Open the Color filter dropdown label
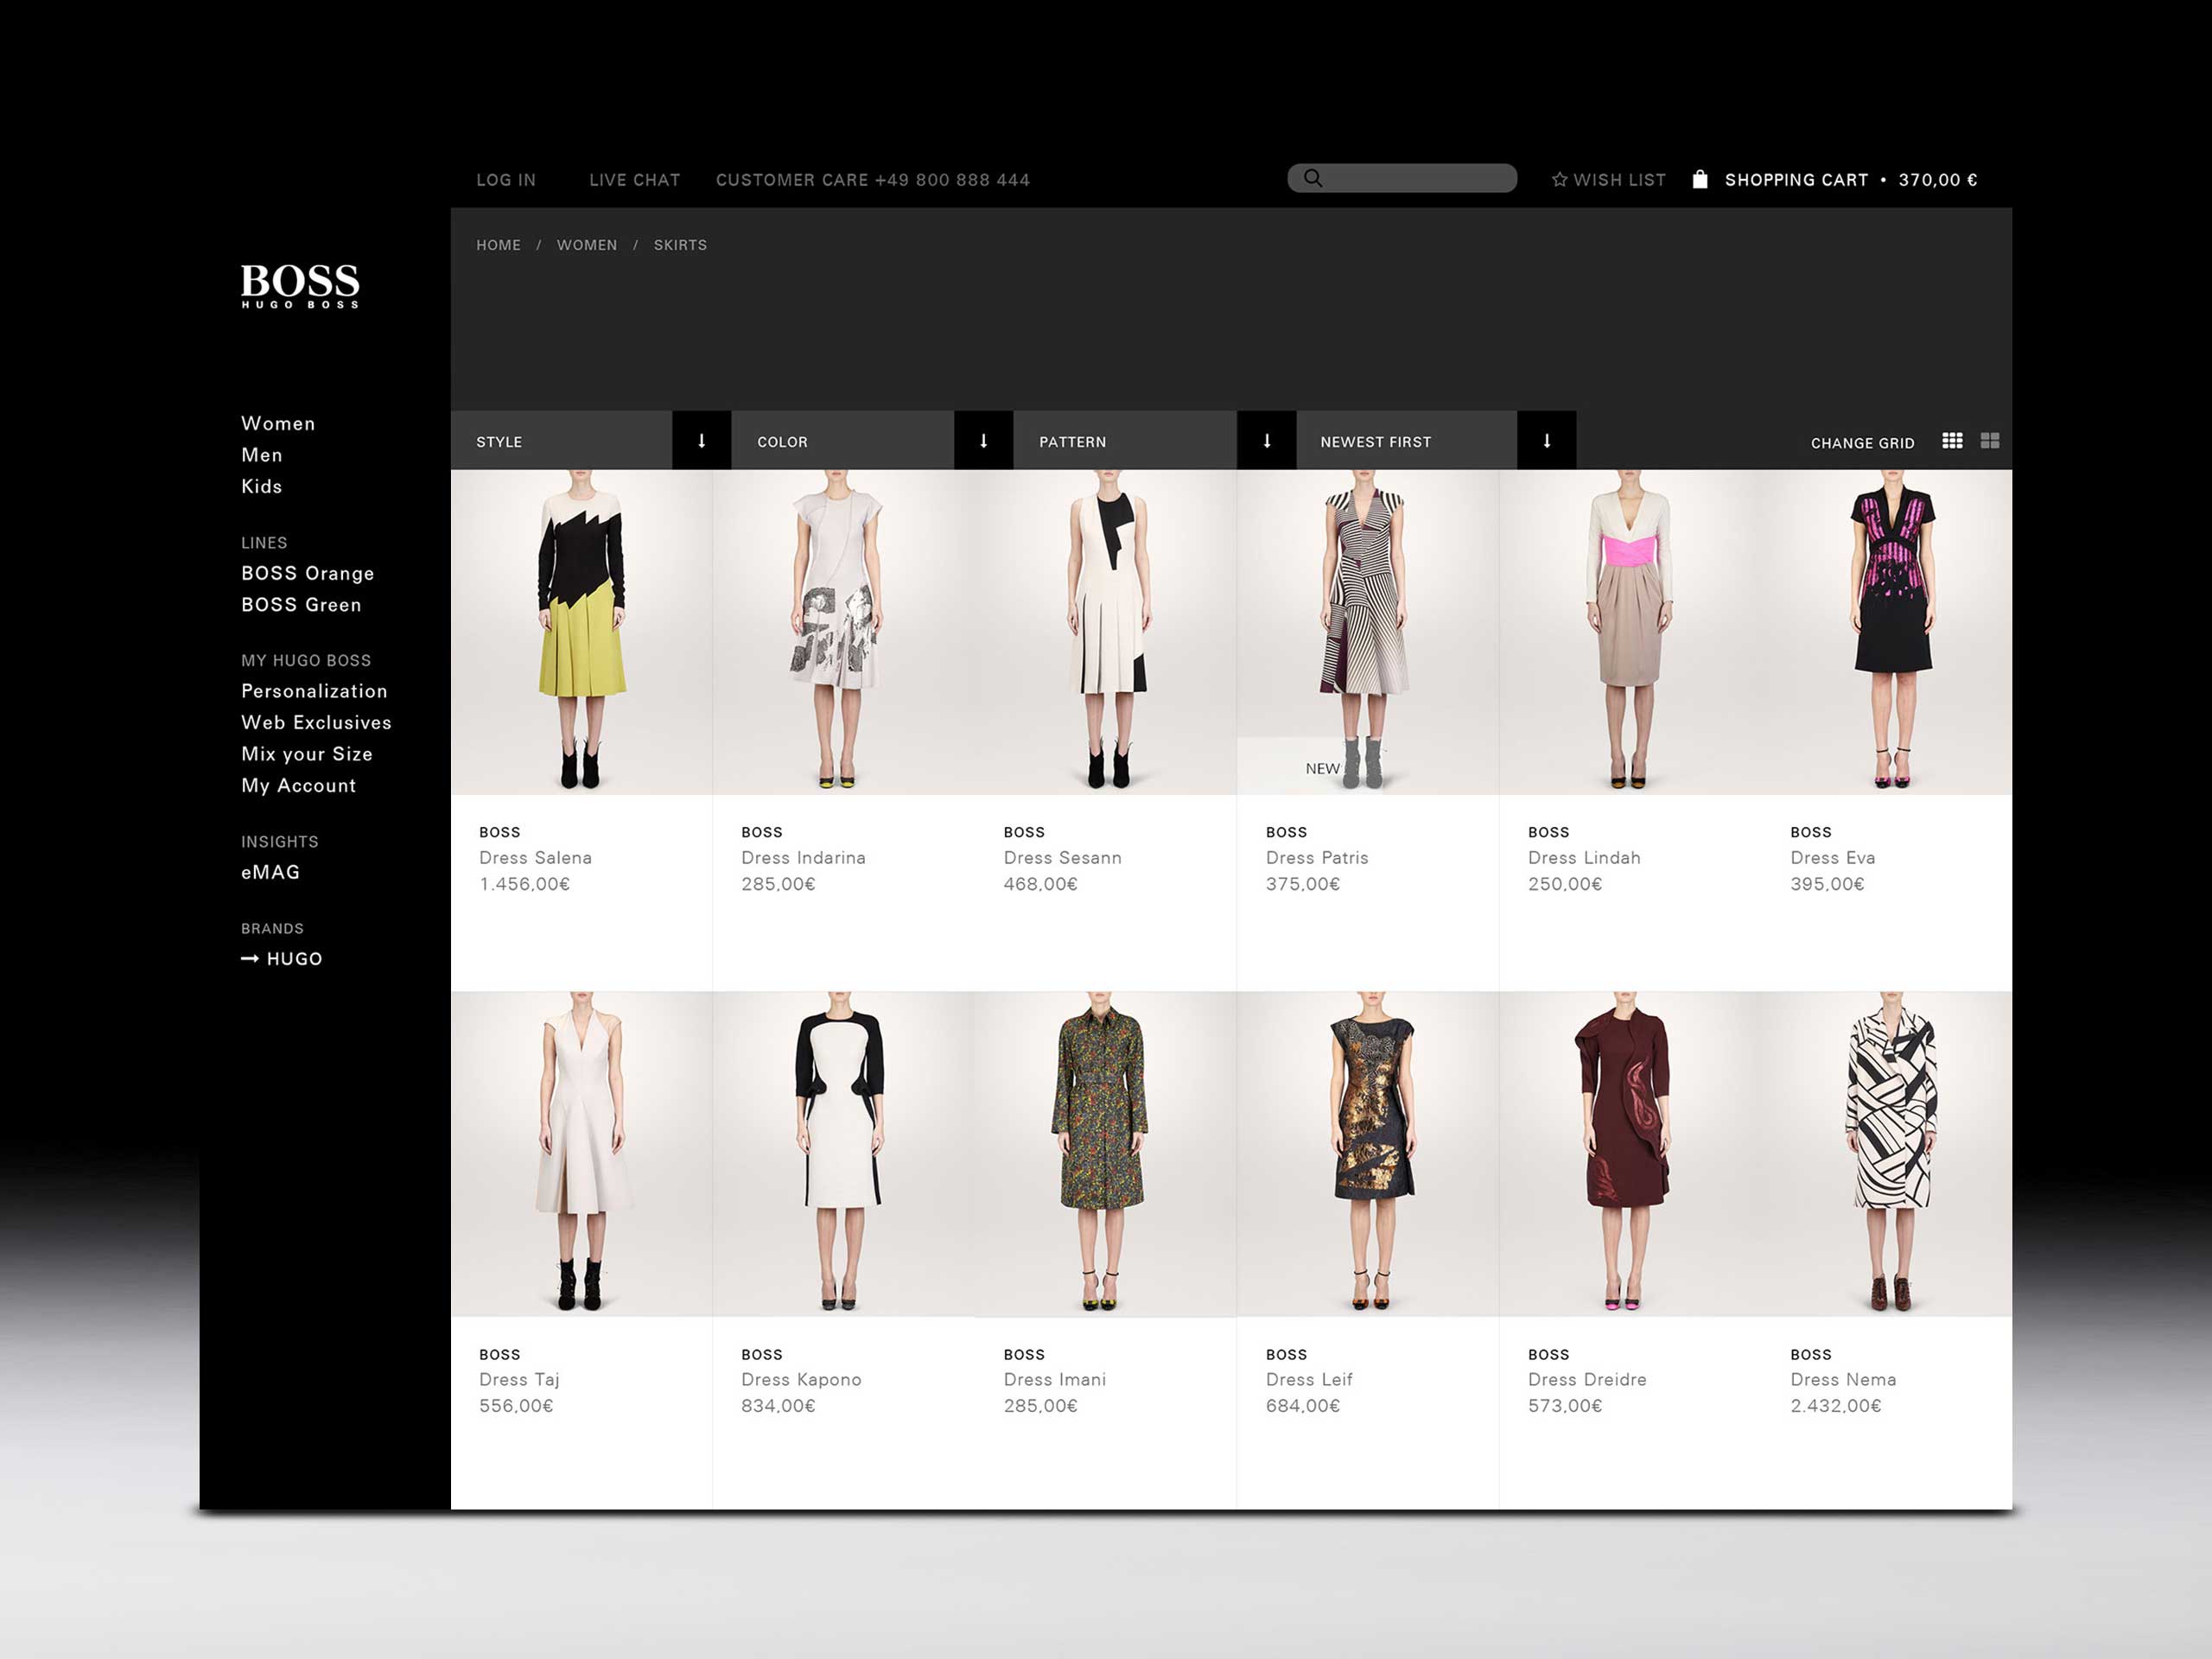The image size is (2212, 1659). 782,442
